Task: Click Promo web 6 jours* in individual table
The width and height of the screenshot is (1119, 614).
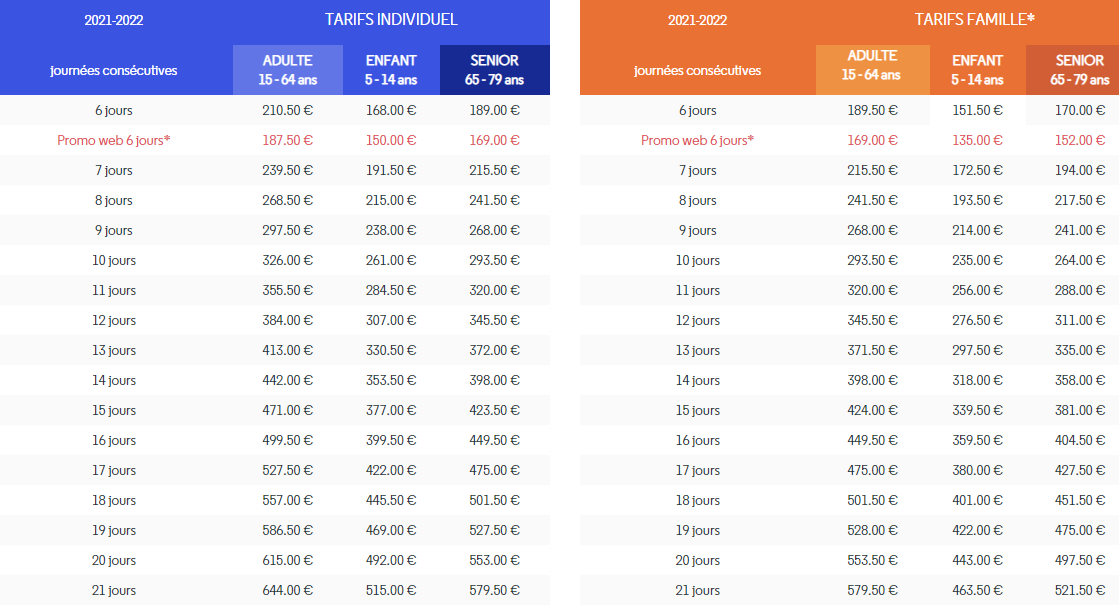Action: (x=114, y=140)
